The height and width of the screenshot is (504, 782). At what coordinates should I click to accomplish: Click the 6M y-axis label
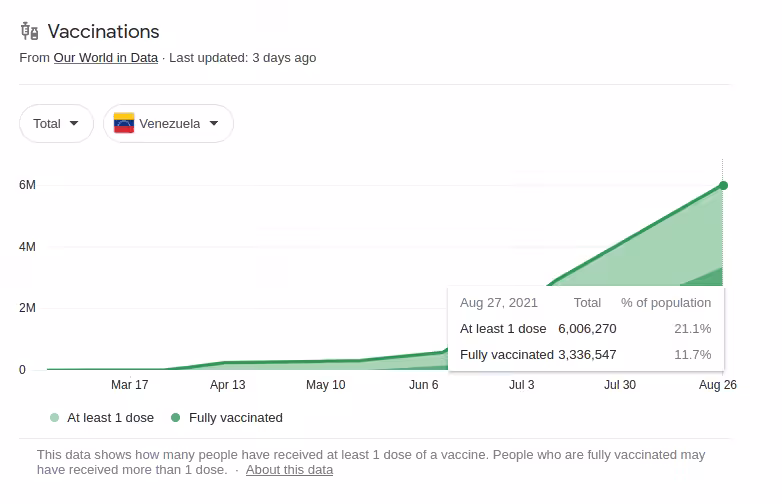coord(28,186)
